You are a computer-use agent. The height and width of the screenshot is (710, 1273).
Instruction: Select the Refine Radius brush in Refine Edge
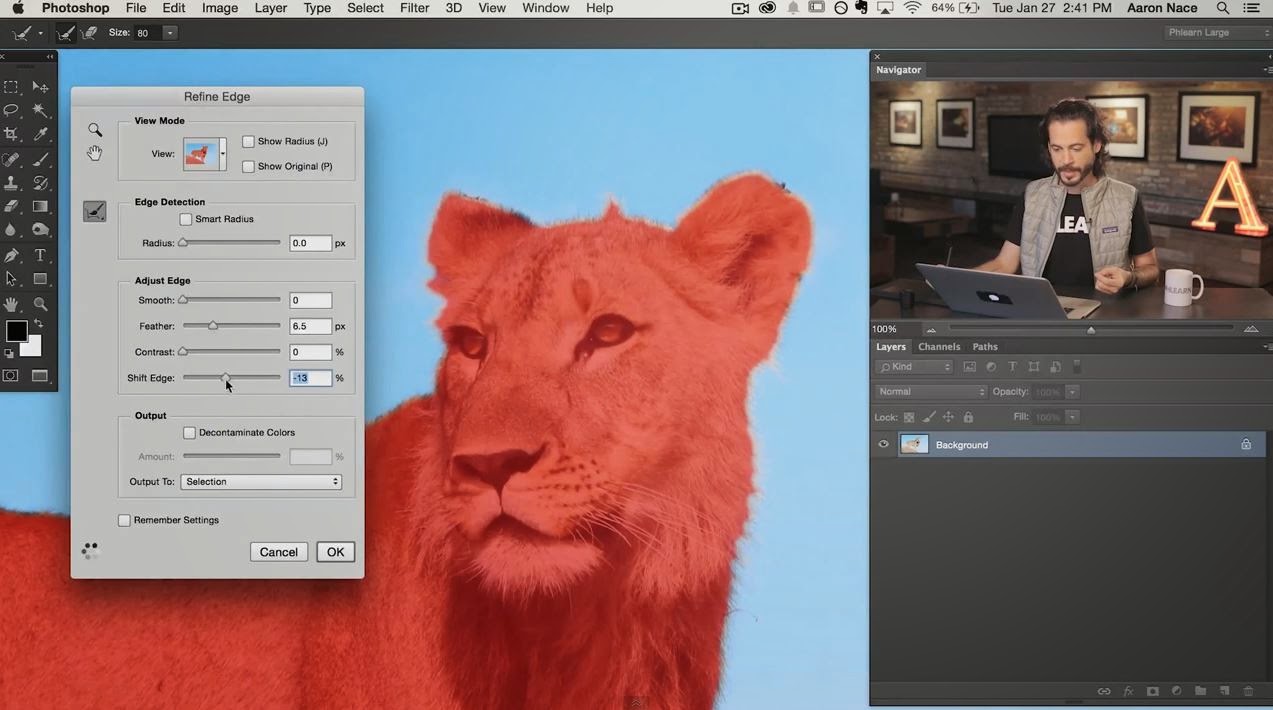(x=94, y=210)
